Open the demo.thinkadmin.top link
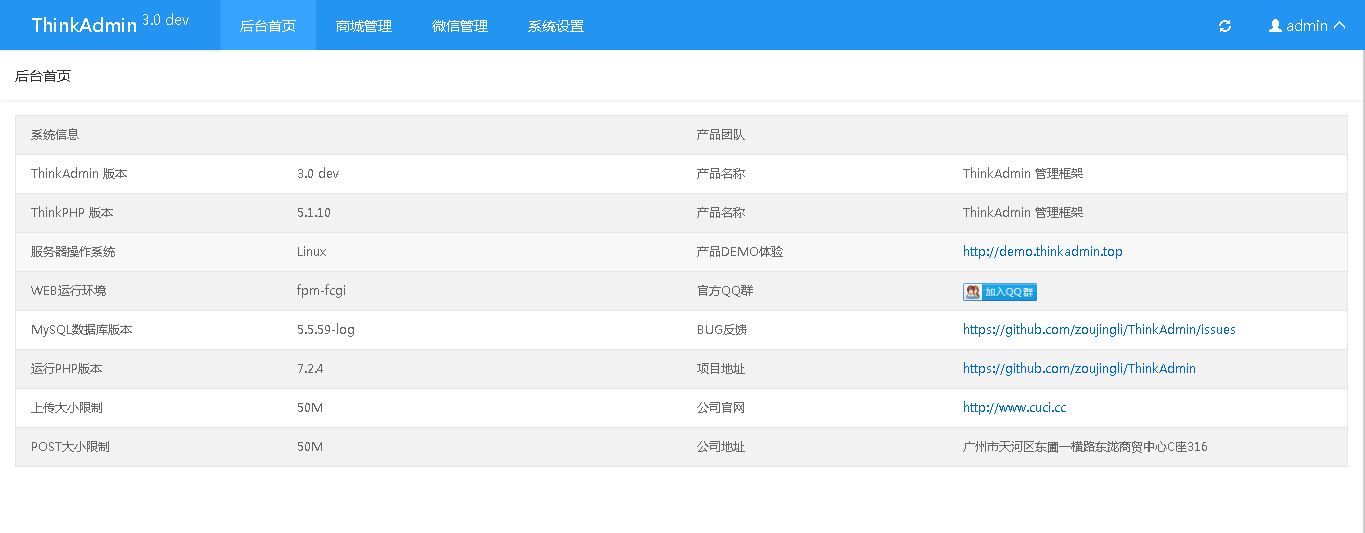The image size is (1365, 533). pyautogui.click(x=1043, y=252)
